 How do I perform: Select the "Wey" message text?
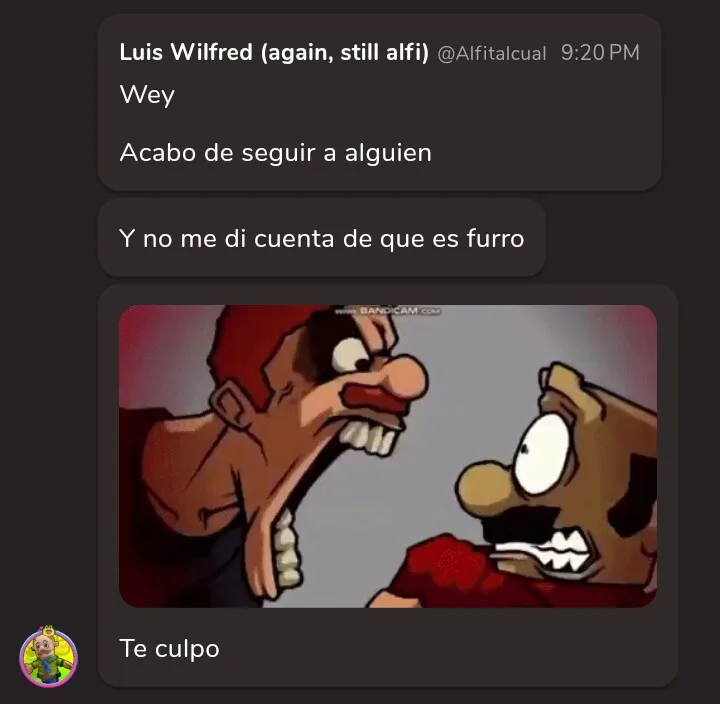pyautogui.click(x=147, y=96)
